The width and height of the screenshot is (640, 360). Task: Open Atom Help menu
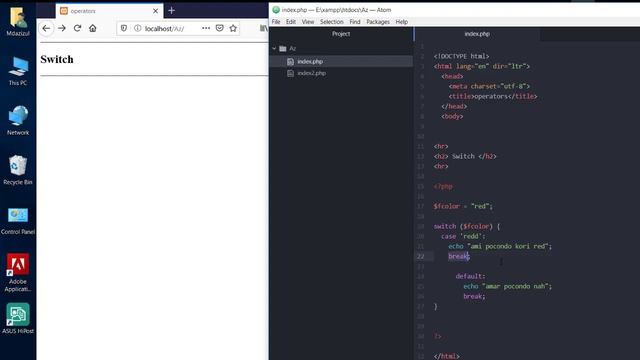coord(402,22)
